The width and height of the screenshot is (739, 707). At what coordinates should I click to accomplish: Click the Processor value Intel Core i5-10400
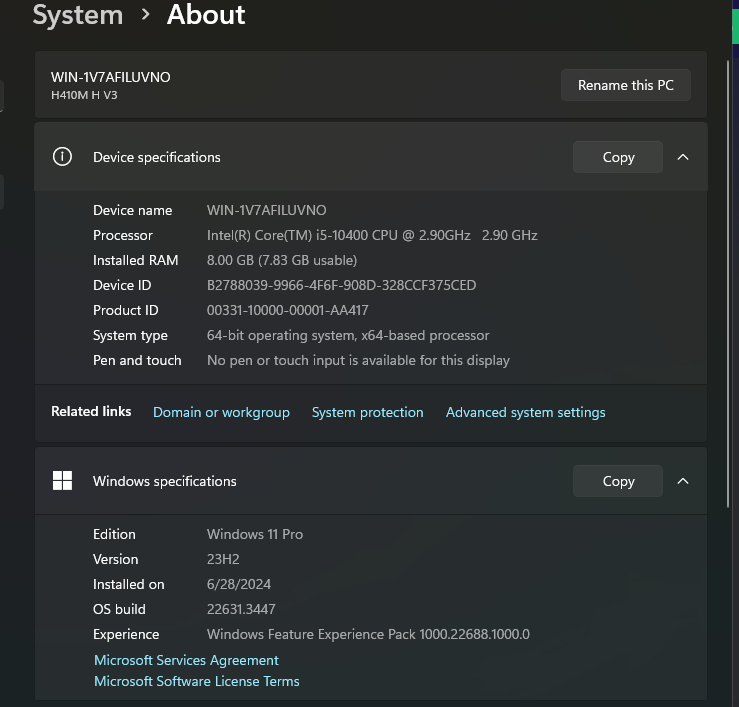tap(372, 235)
